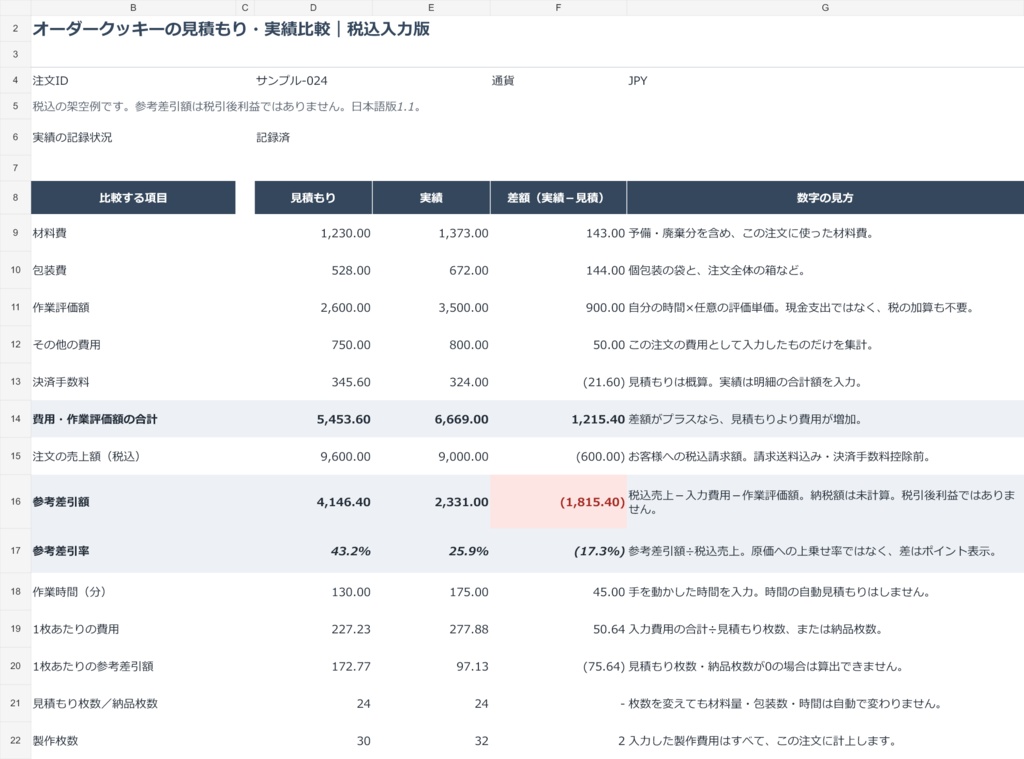
Task: Click the note starting 税込の架空例です
Action: (226, 106)
